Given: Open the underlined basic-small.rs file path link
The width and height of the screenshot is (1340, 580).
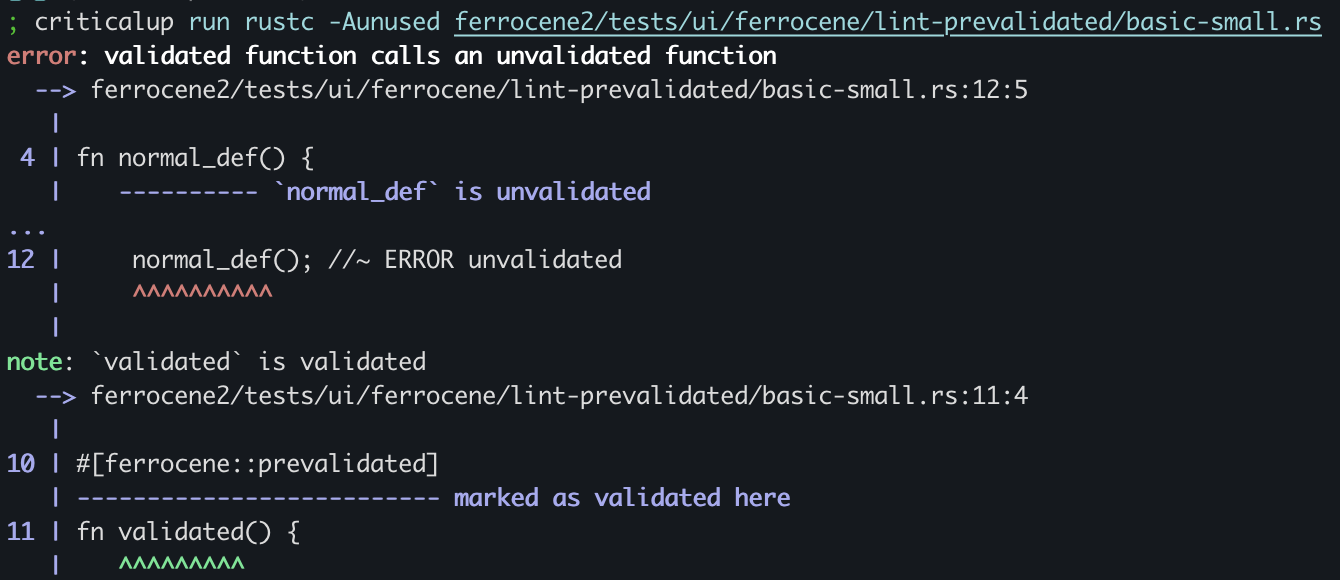Looking at the screenshot, I should pyautogui.click(x=887, y=23).
